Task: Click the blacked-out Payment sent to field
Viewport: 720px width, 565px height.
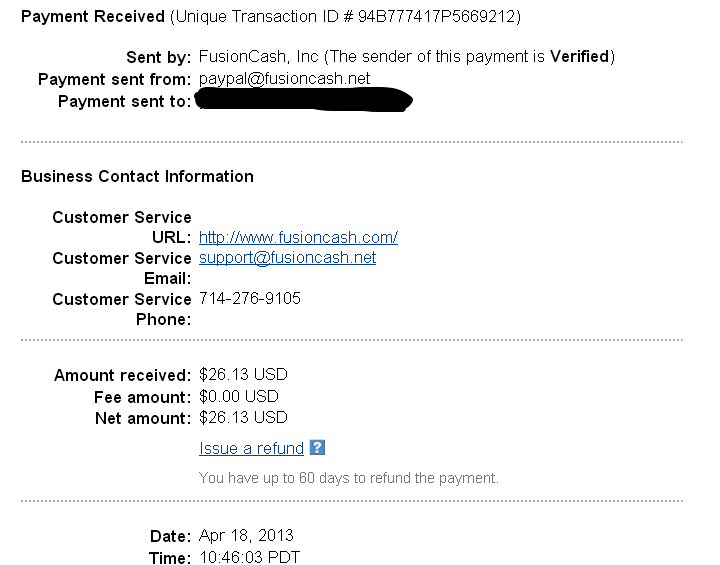Action: 304,100
